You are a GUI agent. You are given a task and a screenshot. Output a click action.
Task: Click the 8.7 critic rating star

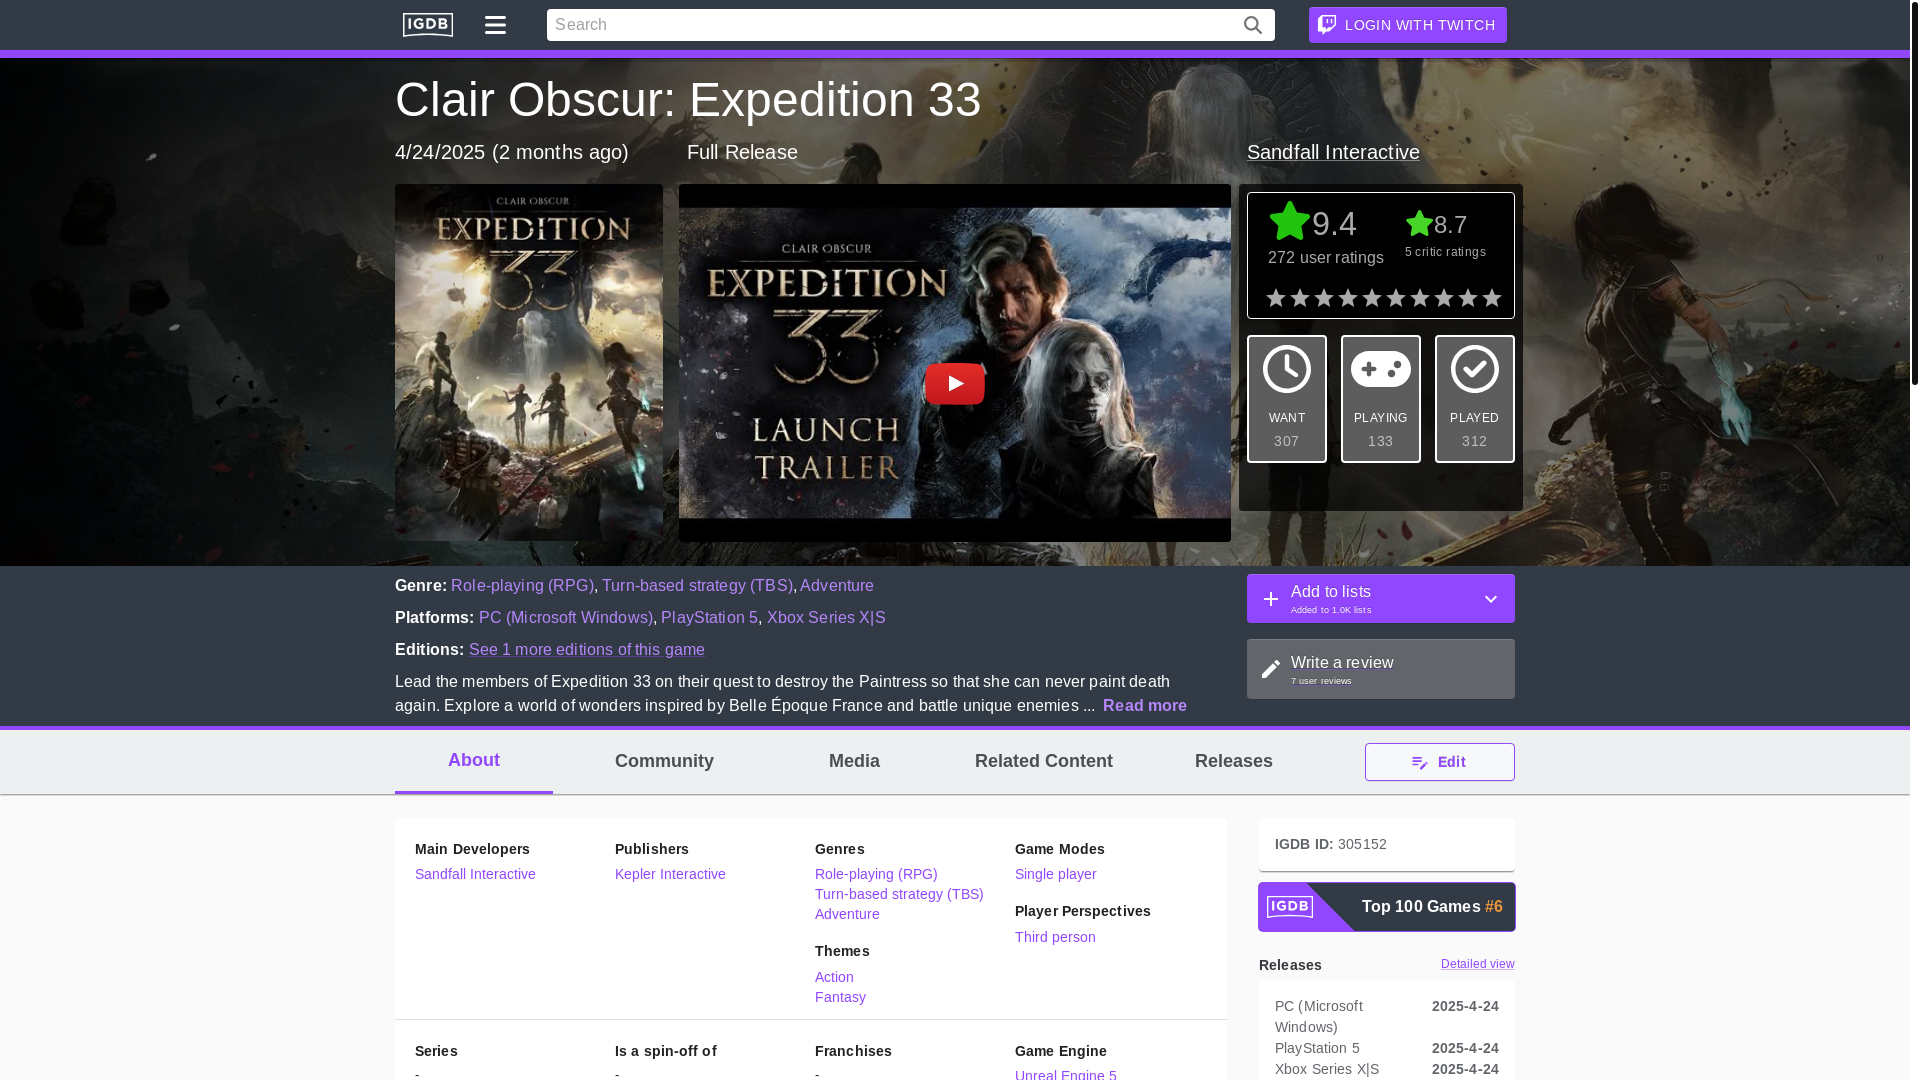tap(1418, 224)
